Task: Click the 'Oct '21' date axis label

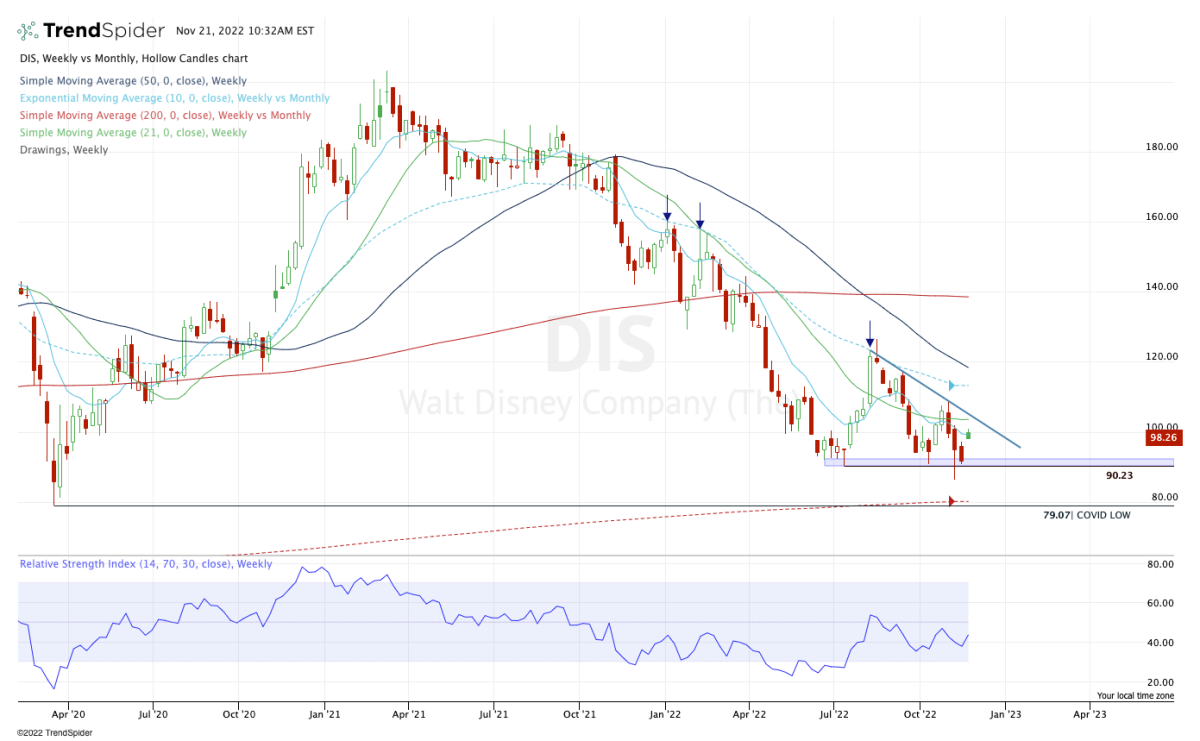Action: [x=578, y=716]
